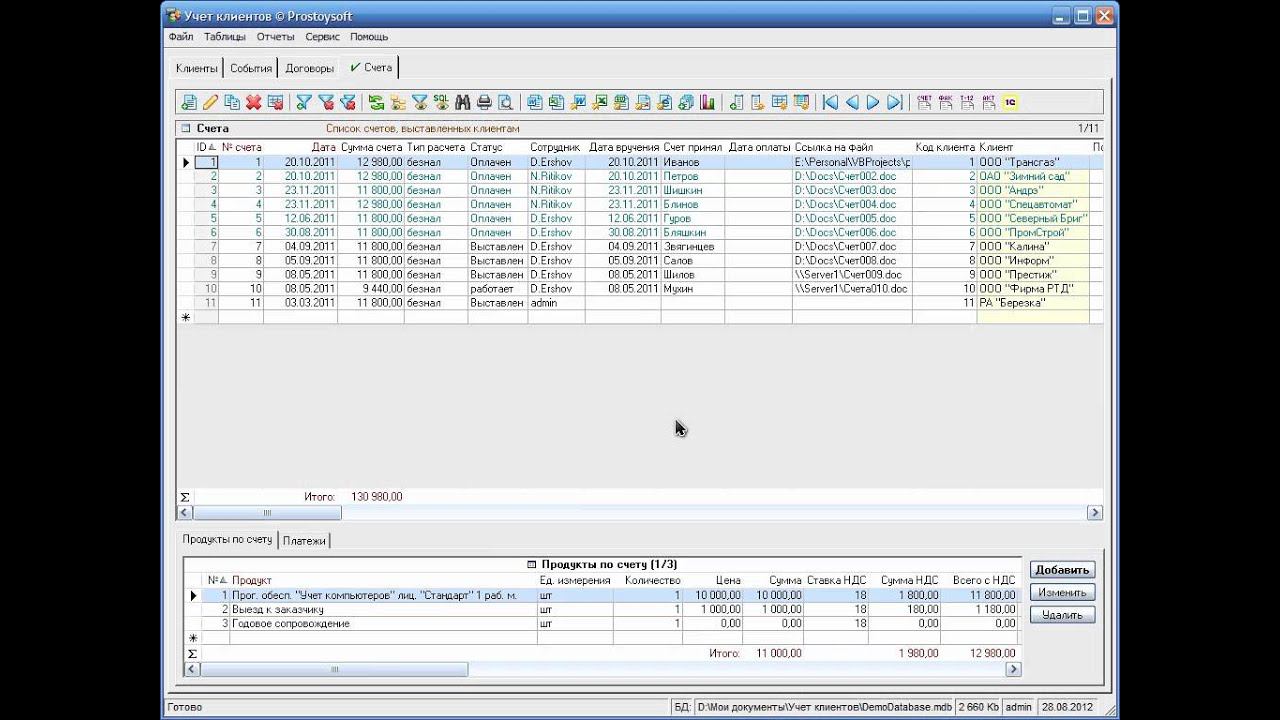Click the Сотрудник column header

(556, 147)
